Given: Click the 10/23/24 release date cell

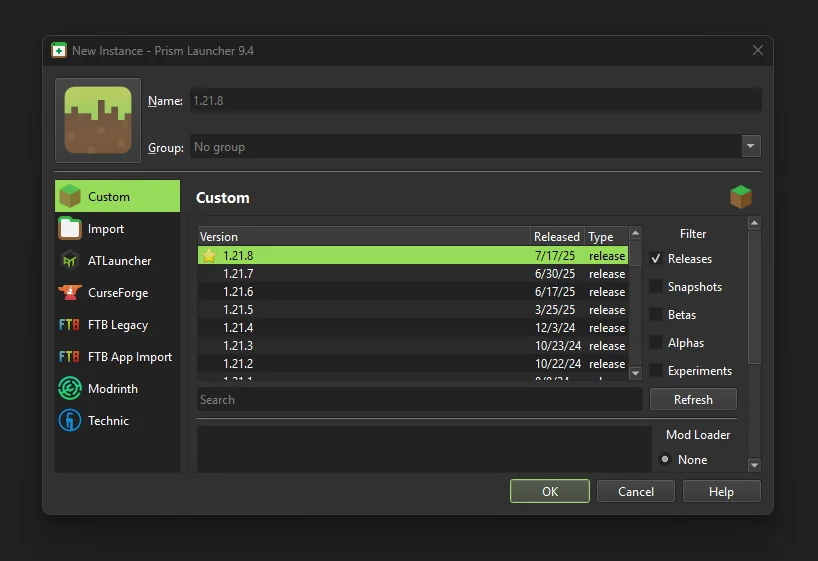Looking at the screenshot, I should coord(558,345).
